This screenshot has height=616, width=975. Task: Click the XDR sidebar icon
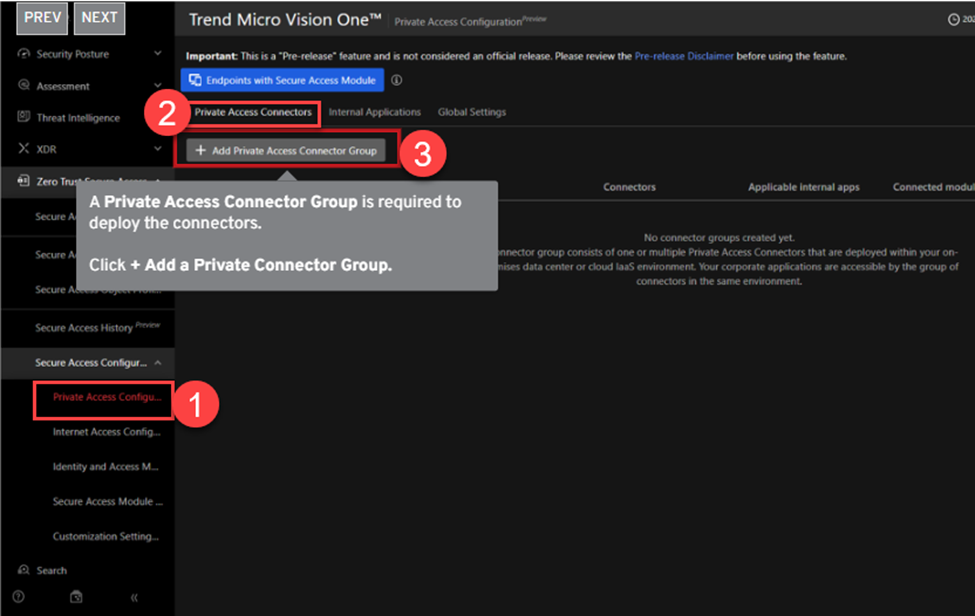pyautogui.click(x=24, y=149)
